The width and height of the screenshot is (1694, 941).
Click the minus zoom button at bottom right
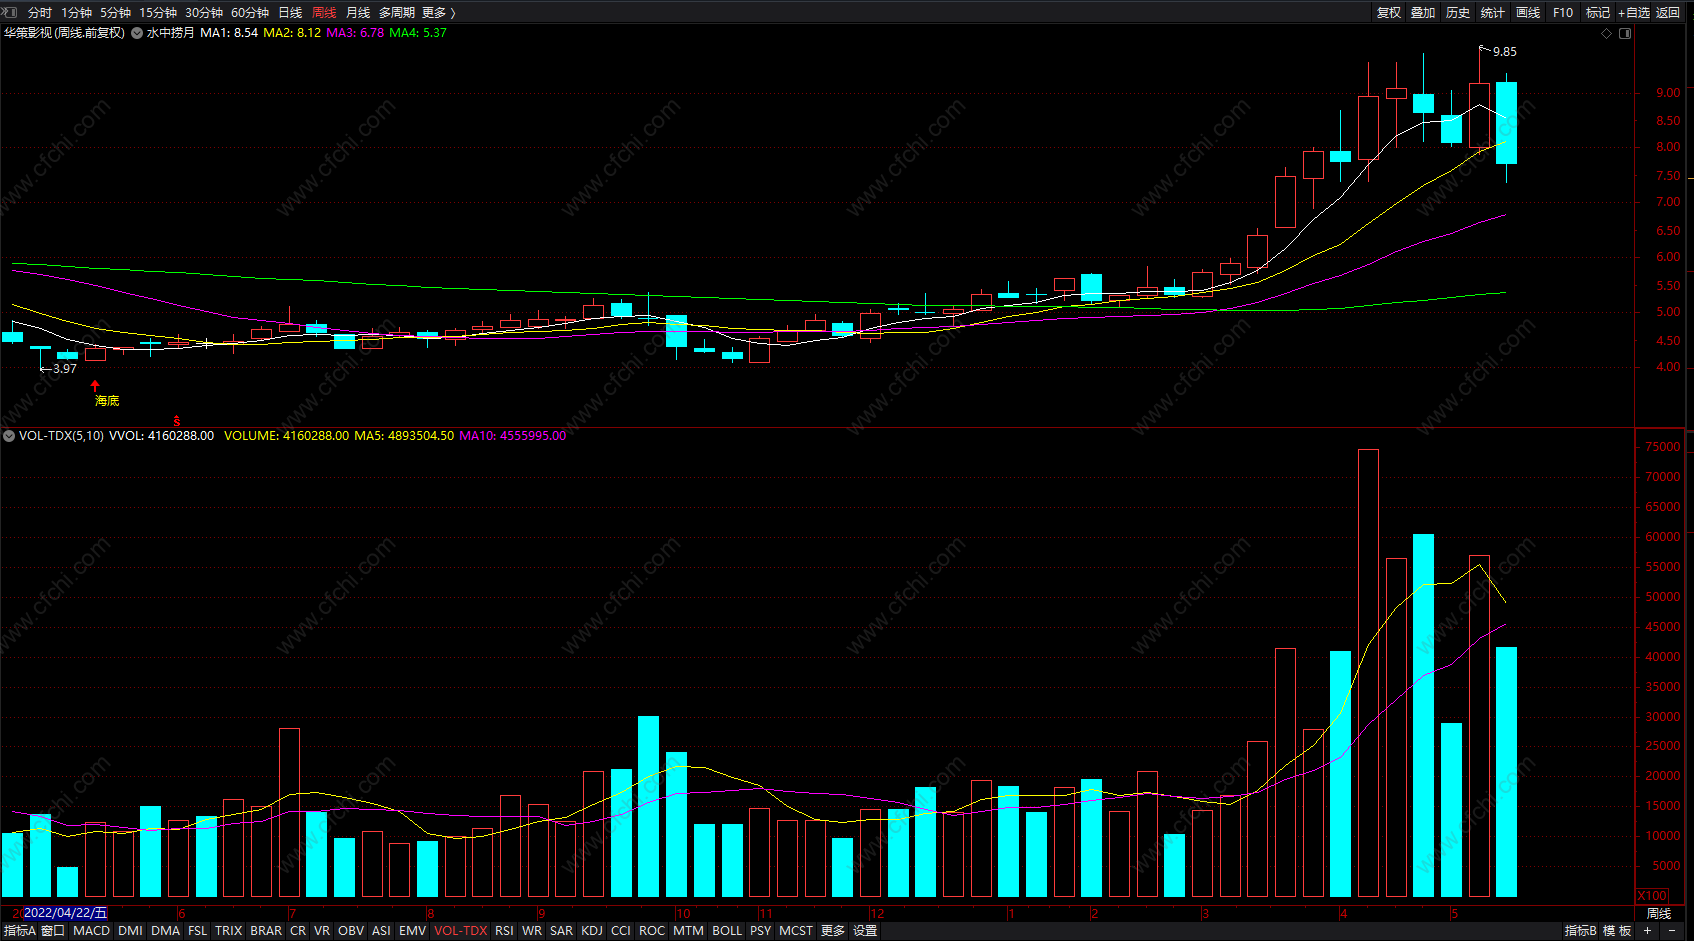(x=1671, y=931)
